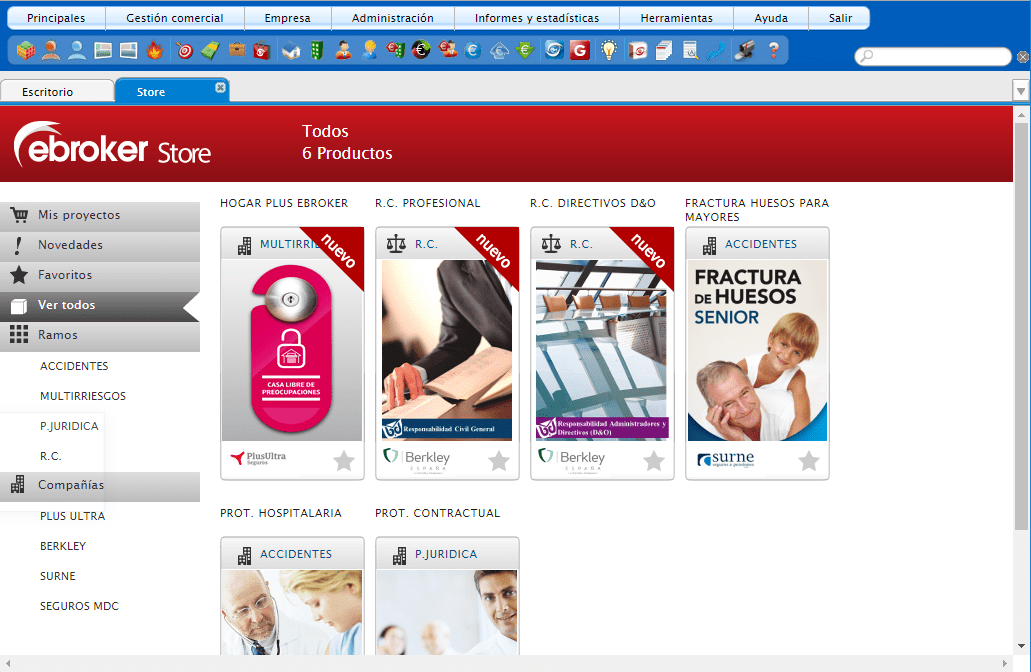Click the green building toolbar icon
This screenshot has width=1031, height=672.
point(317,51)
